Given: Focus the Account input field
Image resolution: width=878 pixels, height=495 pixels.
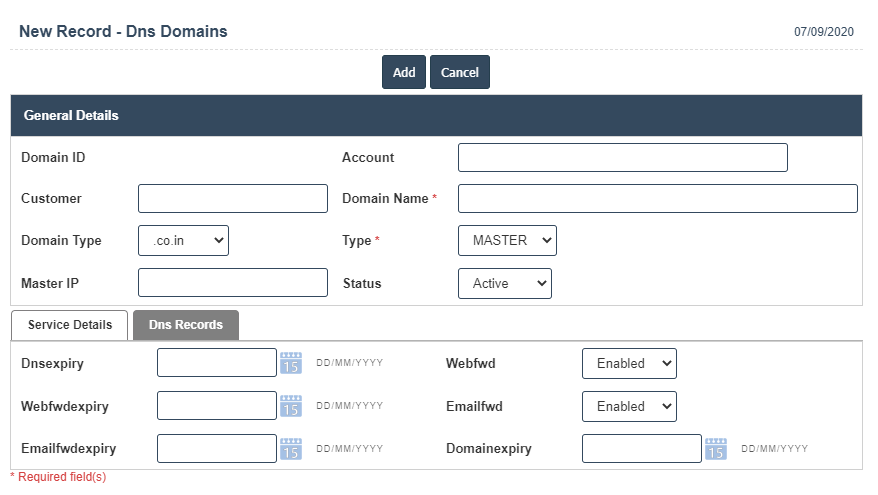Looking at the screenshot, I should (x=622, y=158).
